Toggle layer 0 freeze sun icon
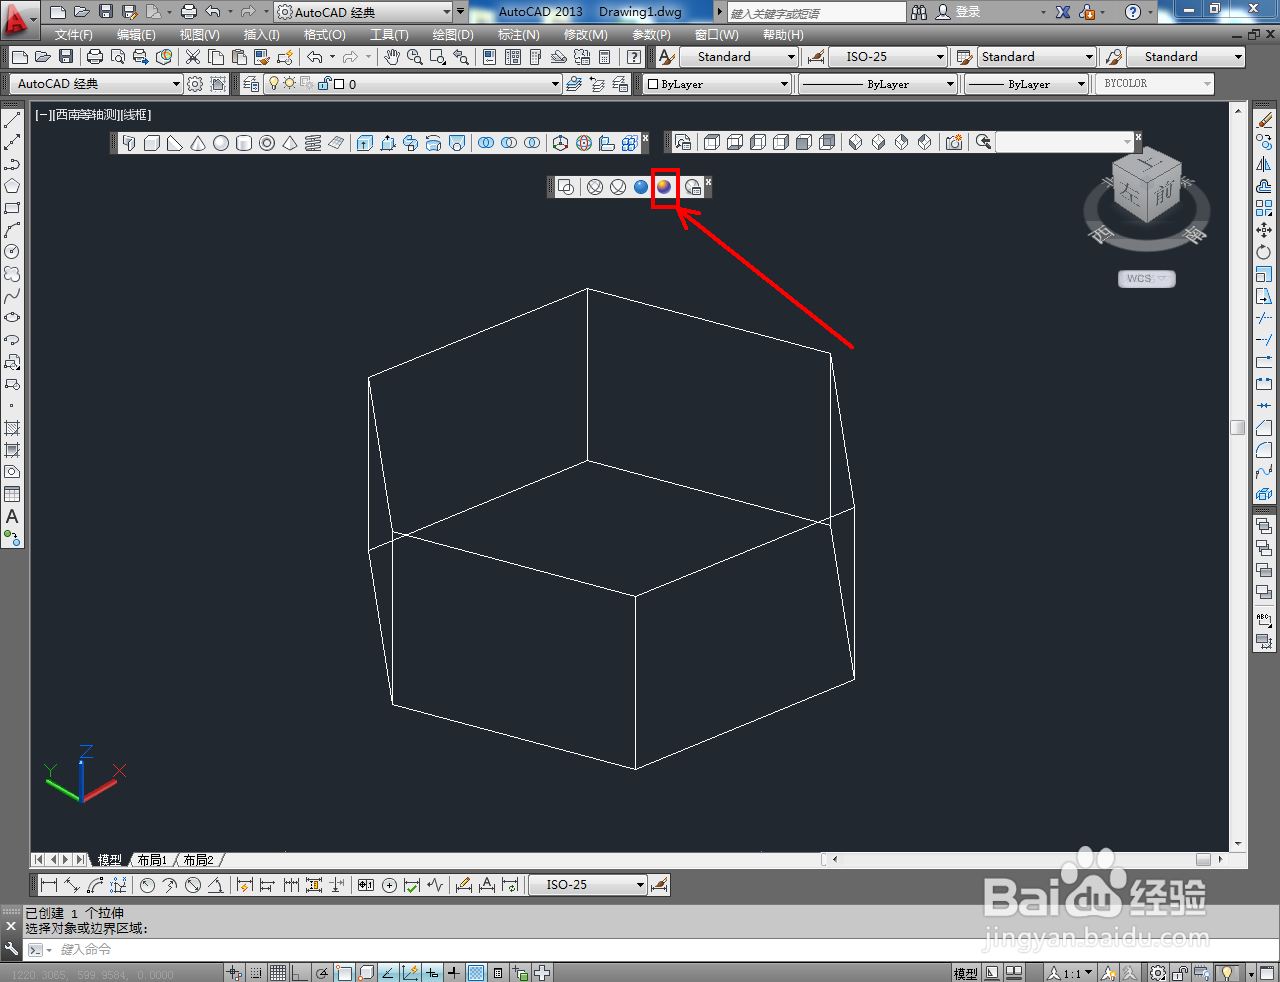Viewport: 1280px width, 982px height. (x=290, y=84)
